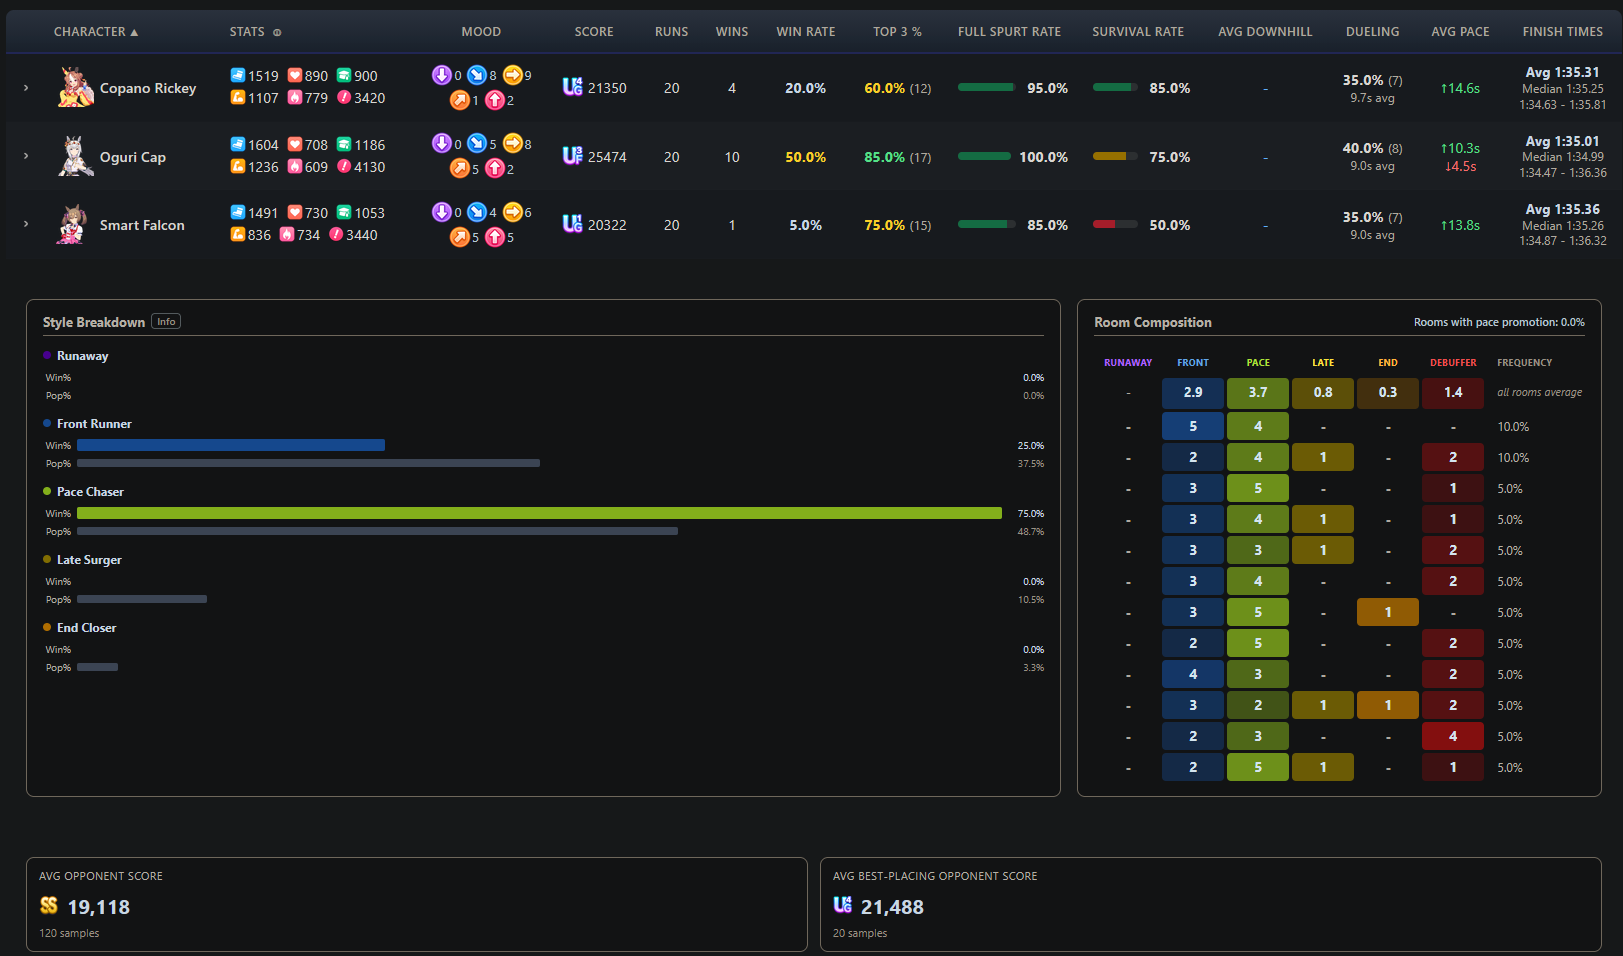Click Copano Rickey's character portrait

pyautogui.click(x=76, y=87)
